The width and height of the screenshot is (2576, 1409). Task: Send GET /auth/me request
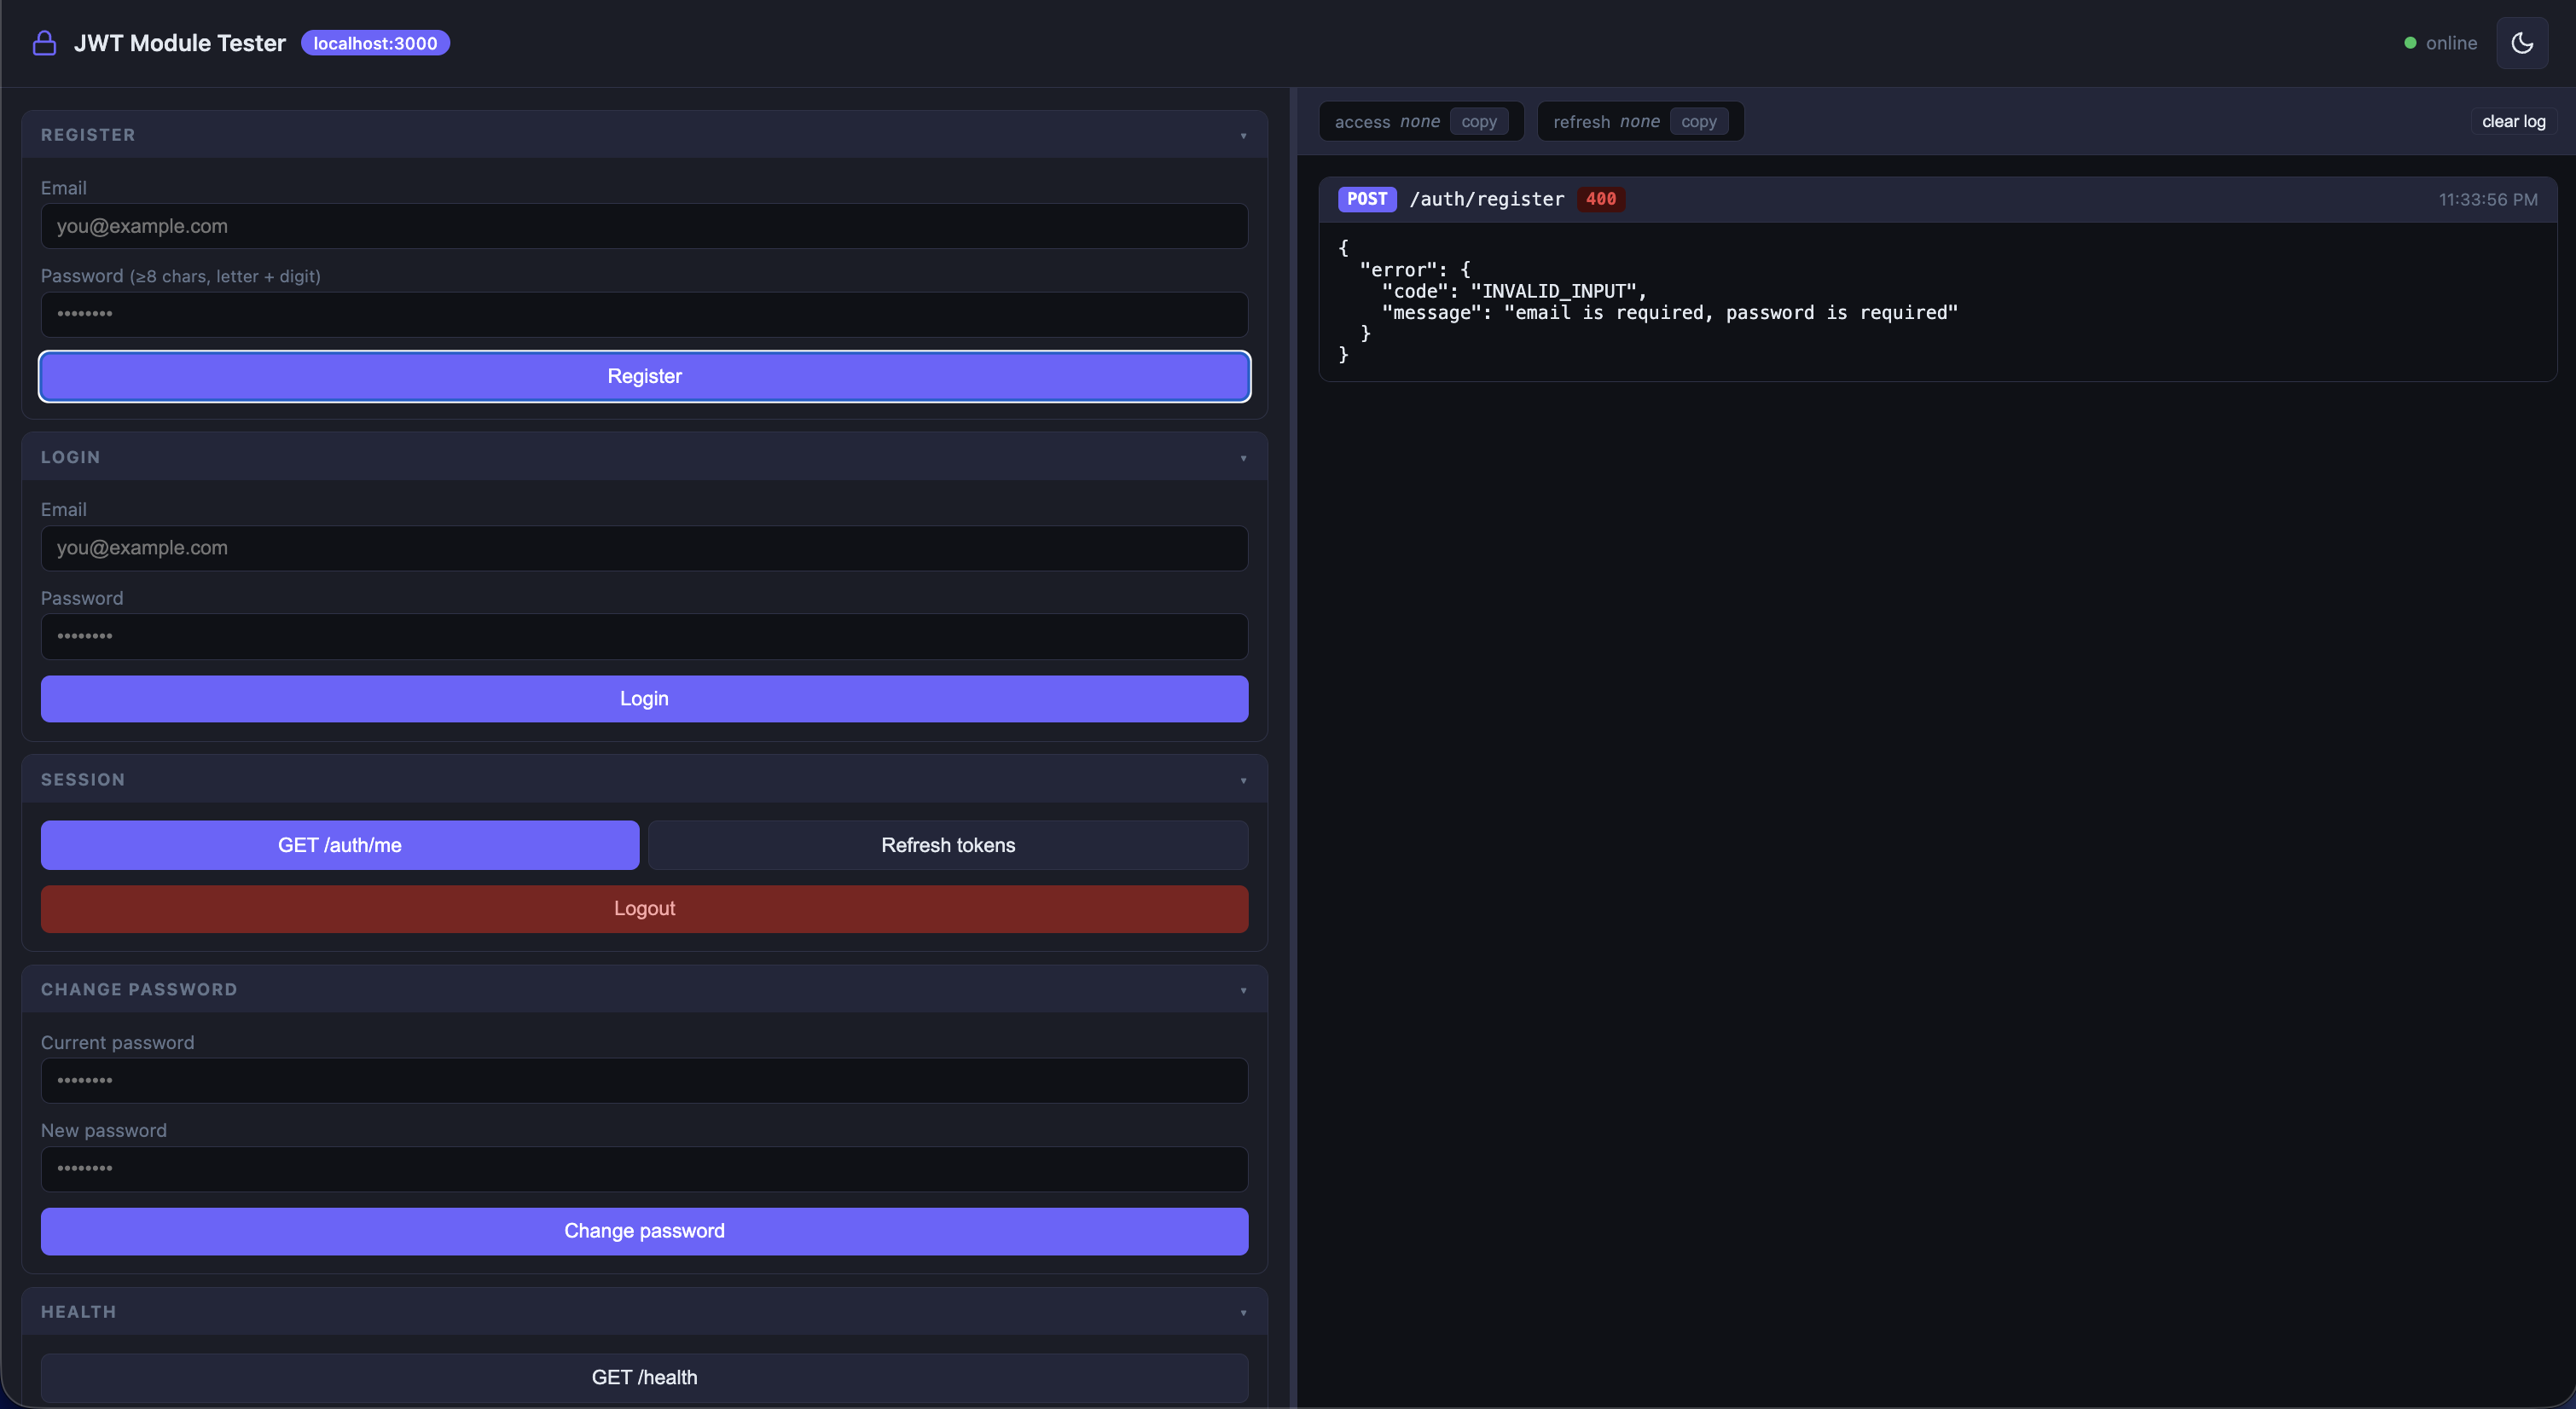340,845
